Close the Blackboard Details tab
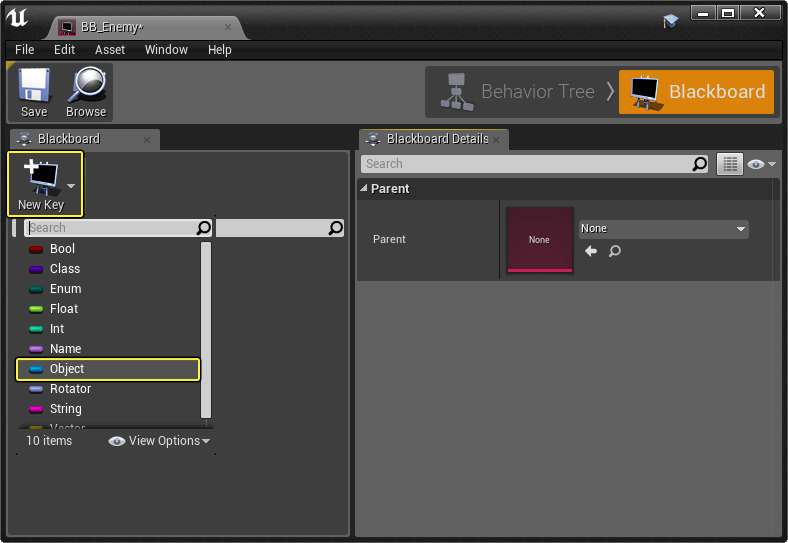Viewport: 788px width, 543px height. pyautogui.click(x=496, y=140)
